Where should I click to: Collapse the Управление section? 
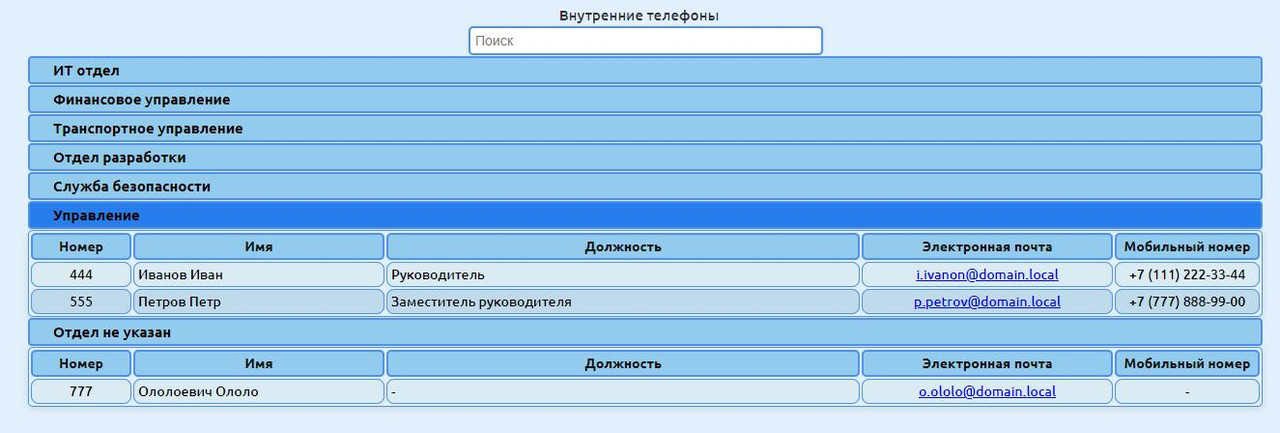pyautogui.click(x=645, y=216)
